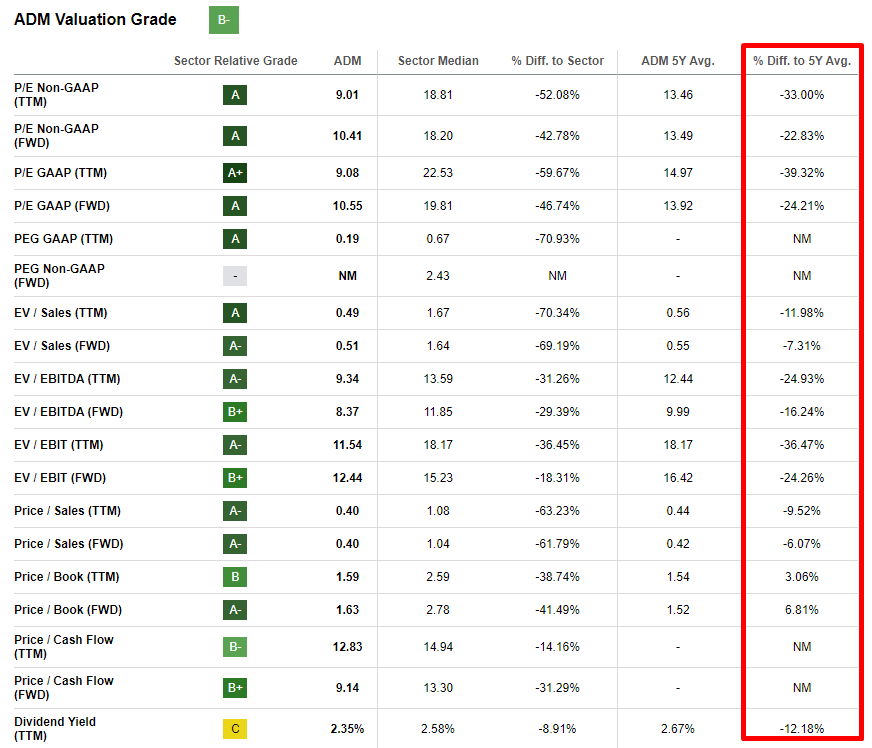Select the A- grade badge for EV / Sales FWD
The height and width of the screenshot is (748, 872).
click(234, 346)
